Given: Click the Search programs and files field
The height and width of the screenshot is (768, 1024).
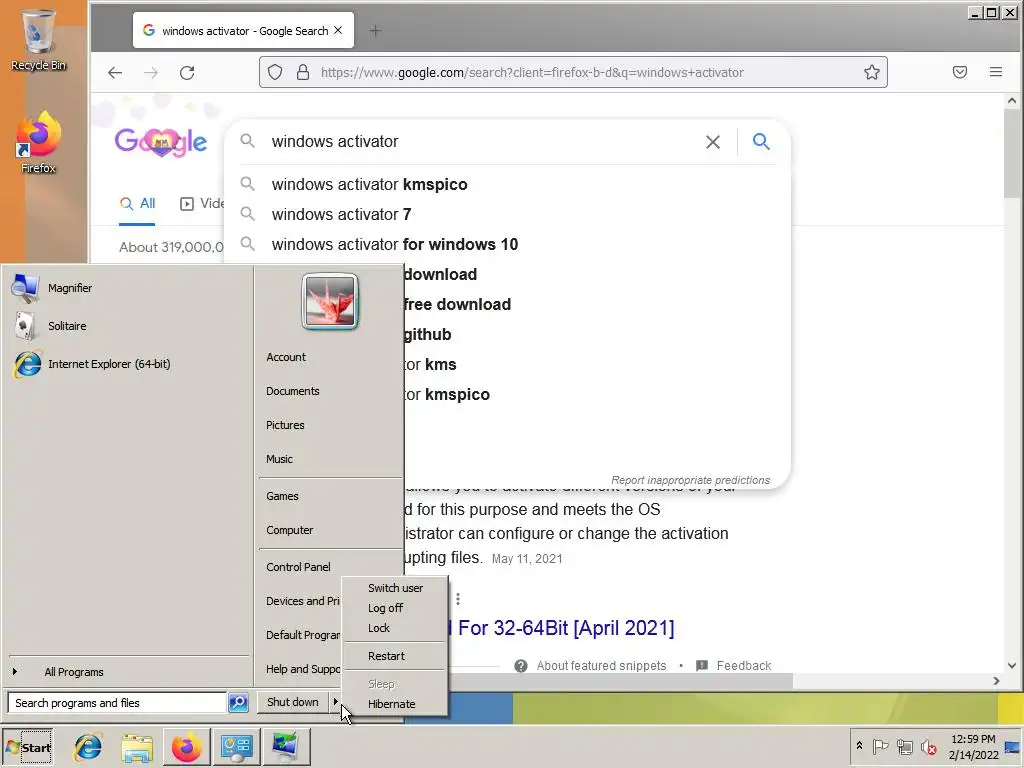Looking at the screenshot, I should (x=118, y=703).
